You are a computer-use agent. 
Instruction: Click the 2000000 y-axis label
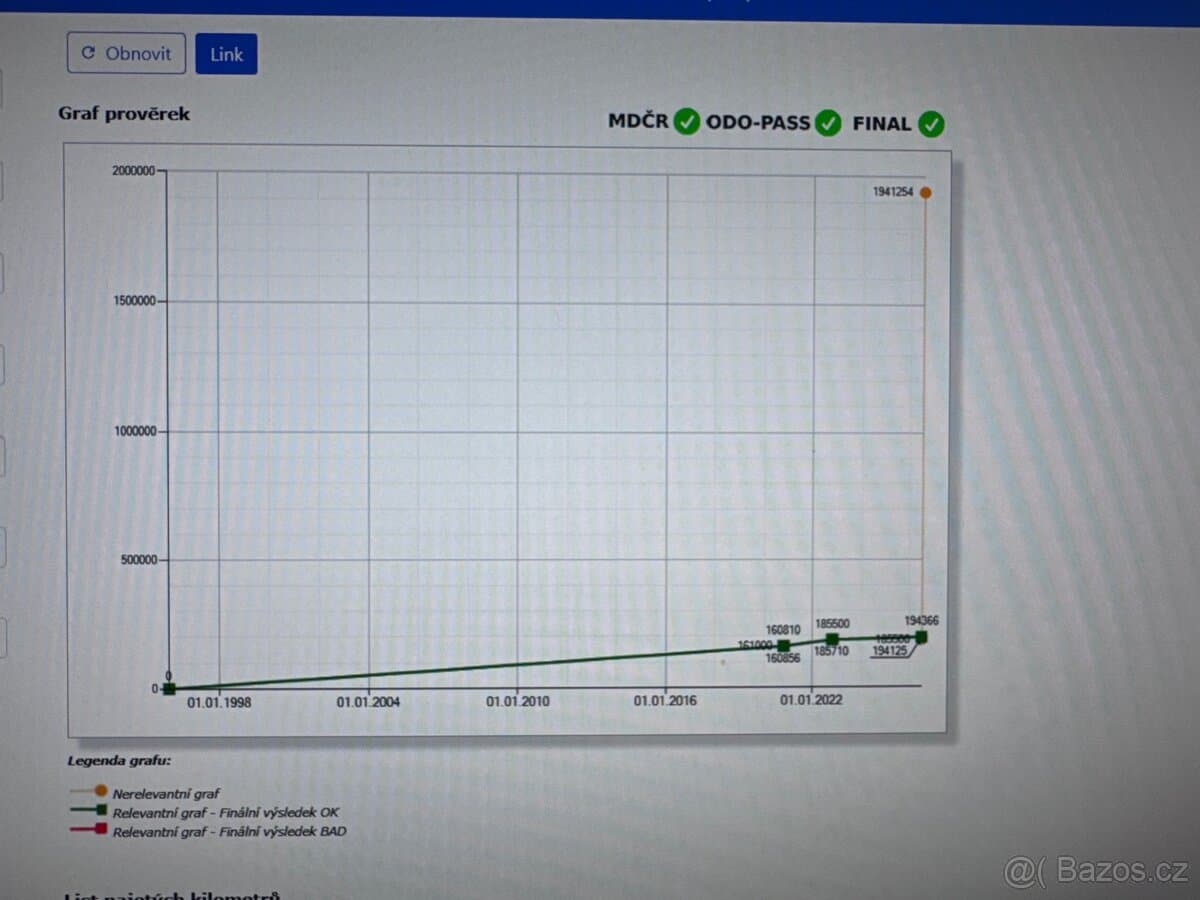tap(133, 171)
